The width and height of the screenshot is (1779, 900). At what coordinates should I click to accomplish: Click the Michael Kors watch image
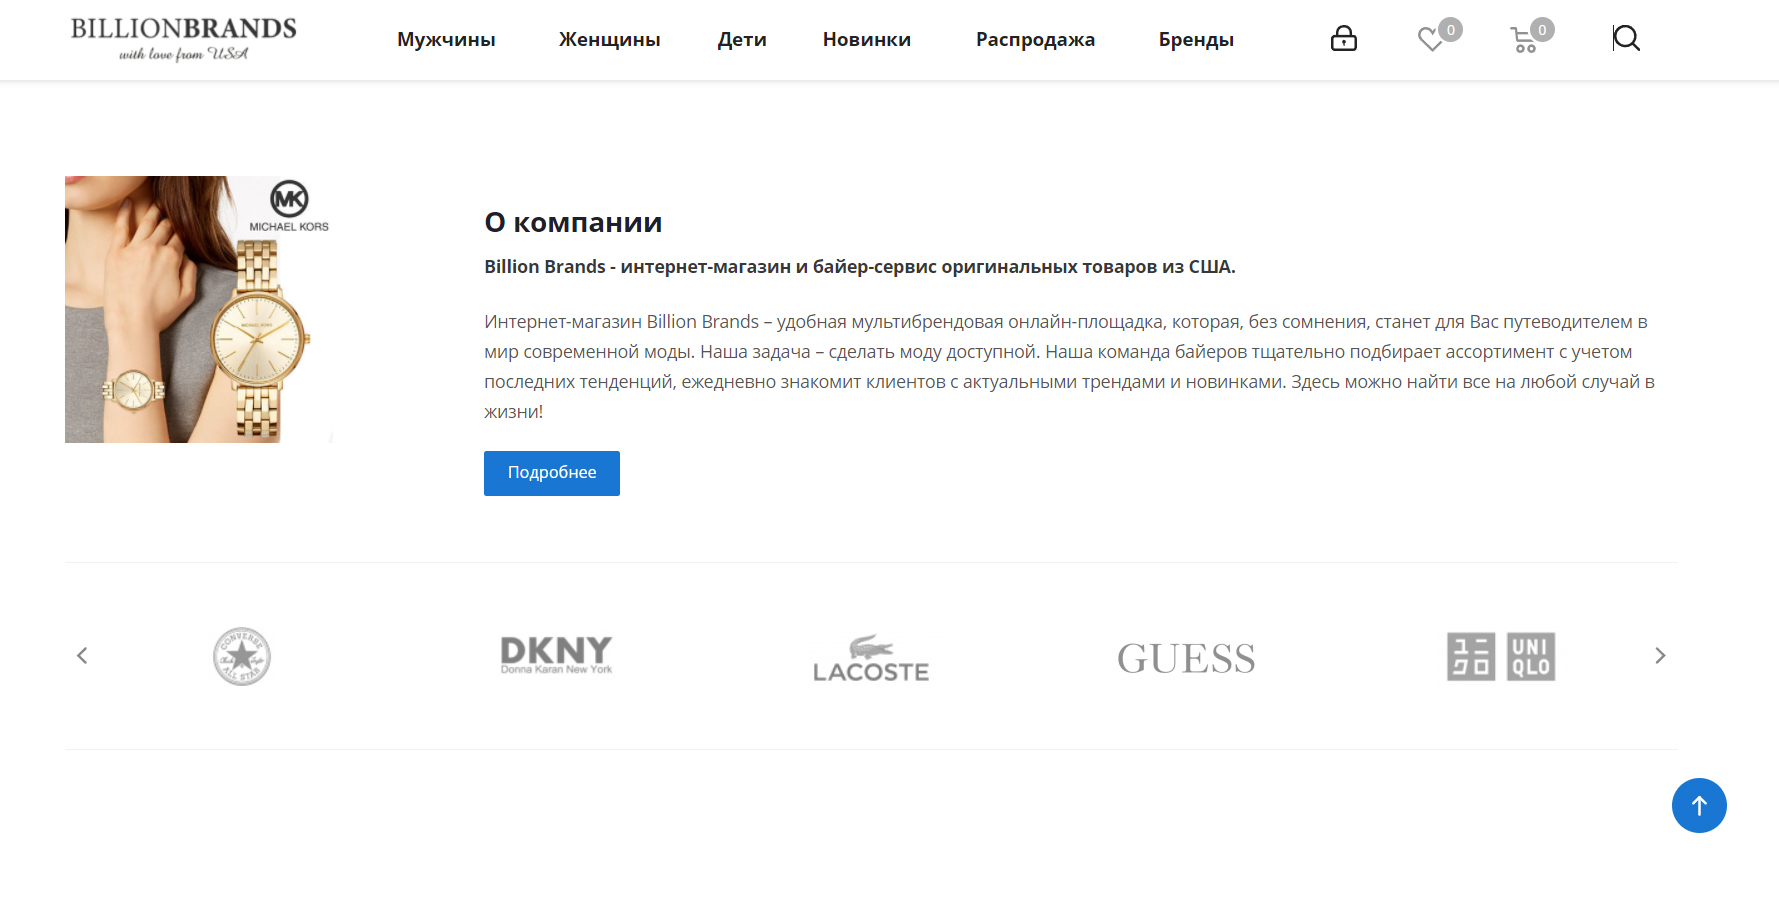pyautogui.click(x=199, y=309)
